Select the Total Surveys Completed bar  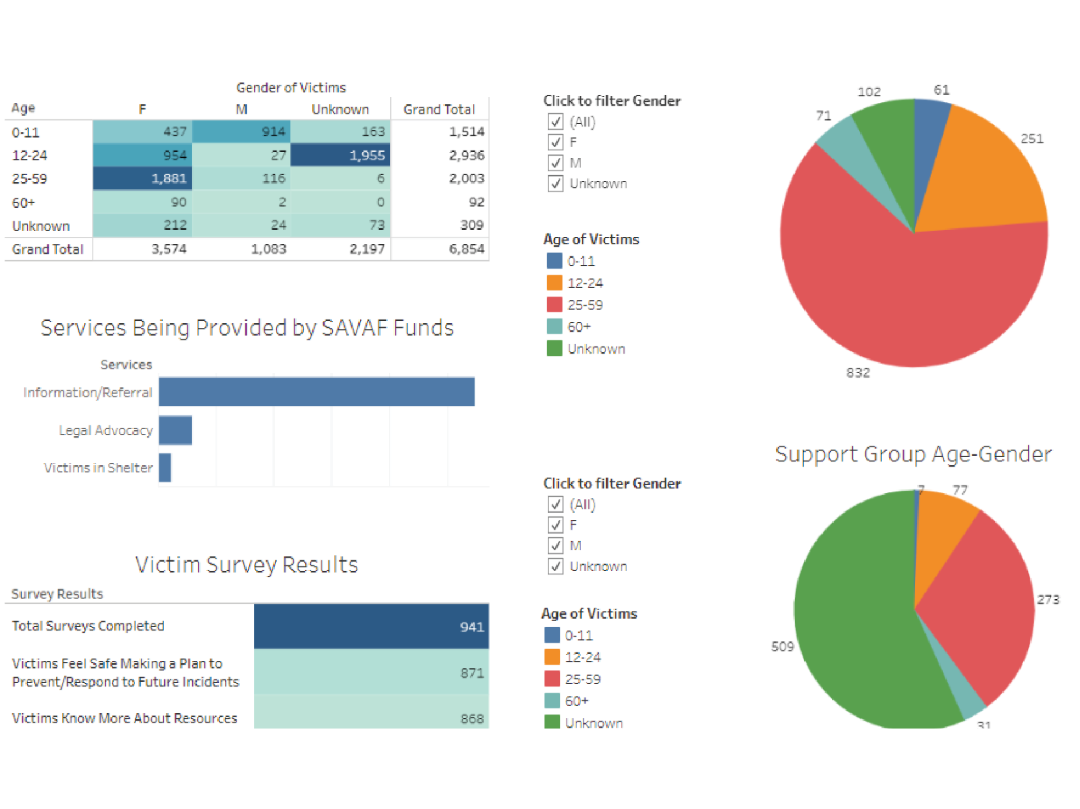coord(370,626)
